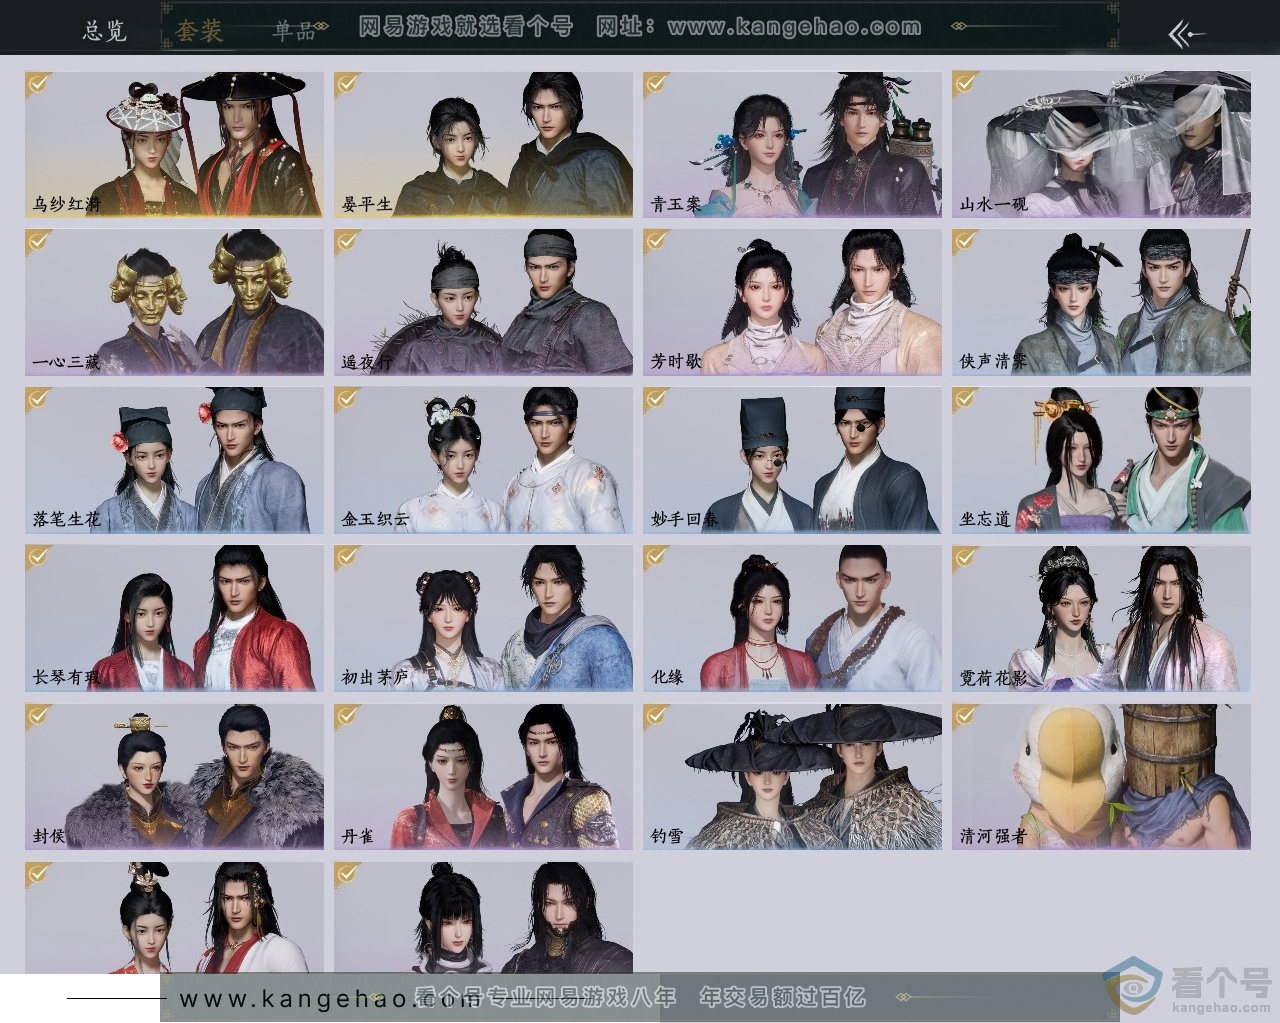View the 坐忘道 outfit thumbnail
This screenshot has width=1280, height=1023.
tap(1101, 460)
